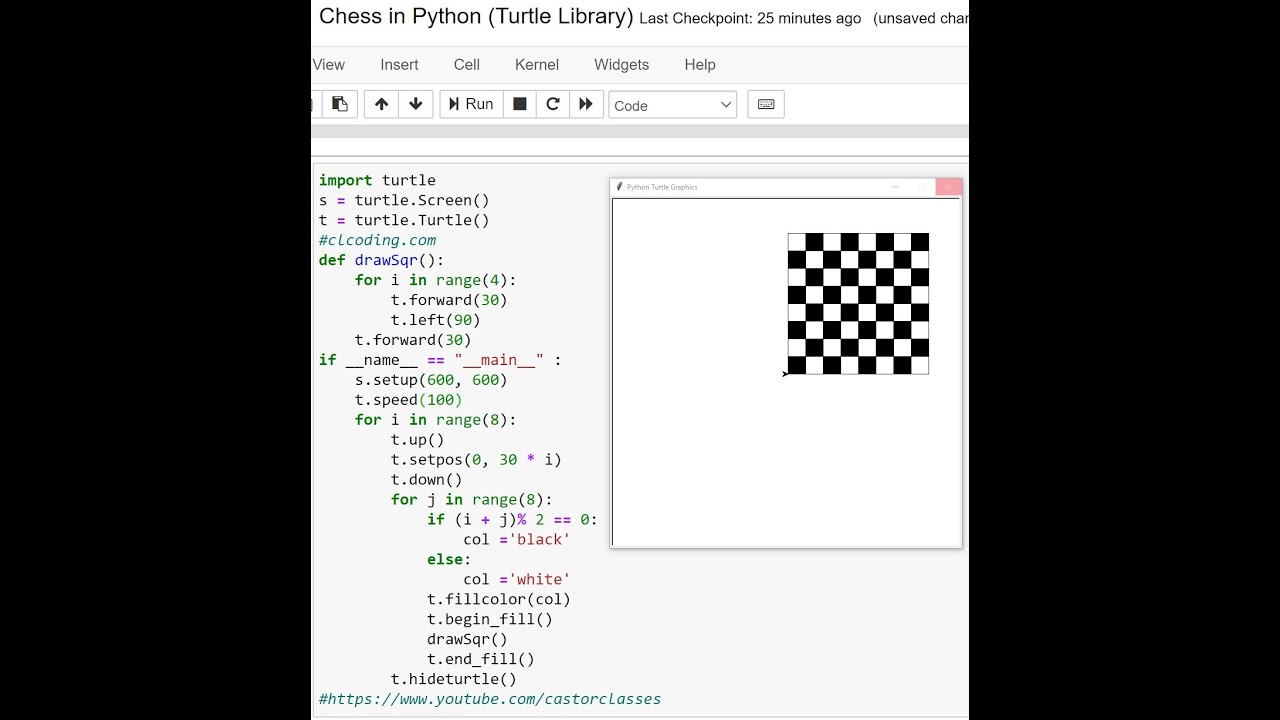Click the 't.setpos(0, 30 * i)' line

pyautogui.click(x=476, y=460)
